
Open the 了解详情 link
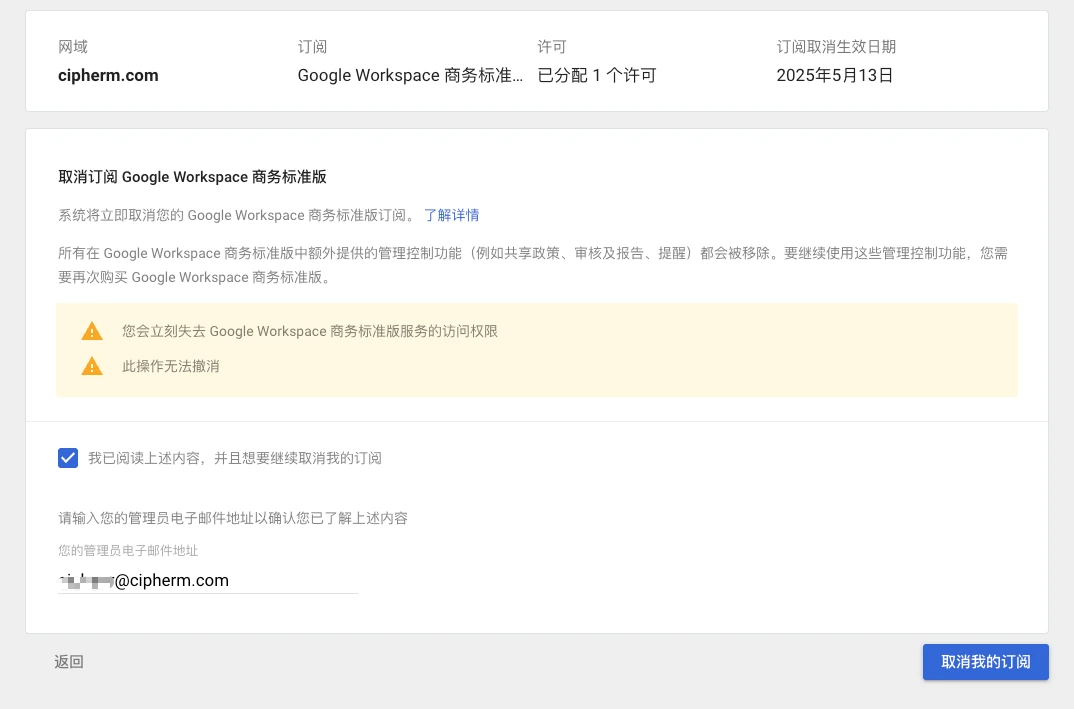(451, 215)
